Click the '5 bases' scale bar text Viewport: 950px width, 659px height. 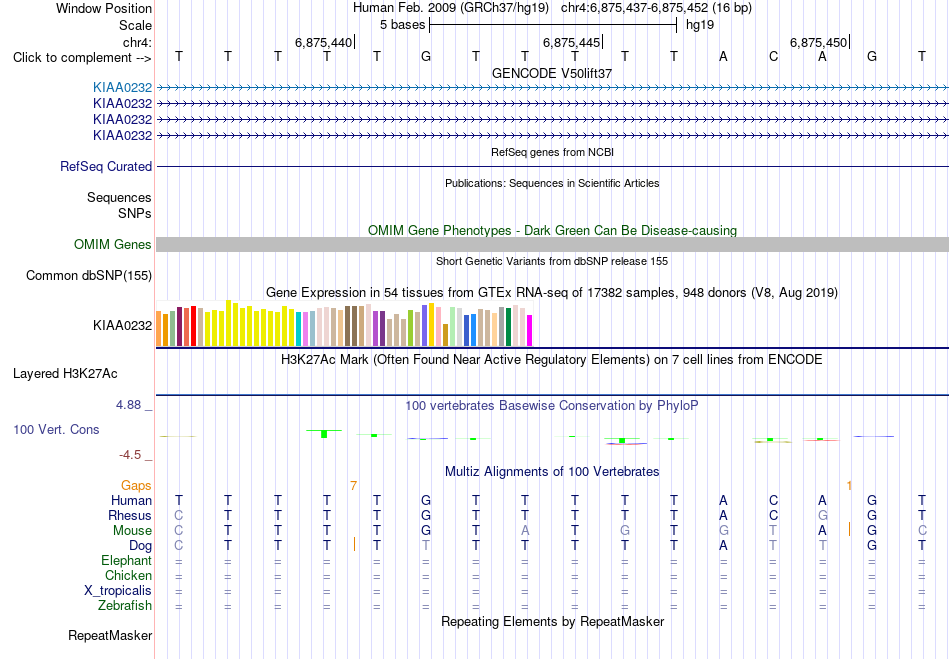pyautogui.click(x=403, y=25)
